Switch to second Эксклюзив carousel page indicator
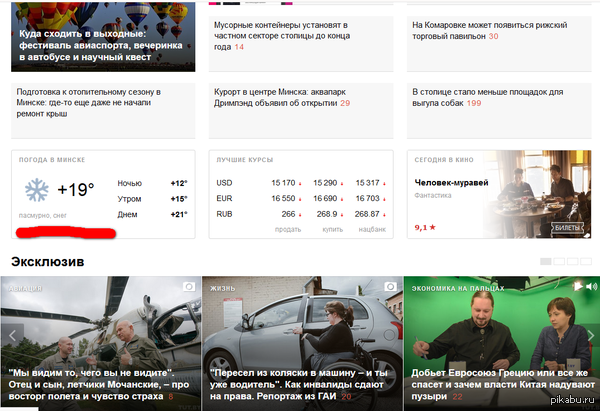 pyautogui.click(x=559, y=261)
